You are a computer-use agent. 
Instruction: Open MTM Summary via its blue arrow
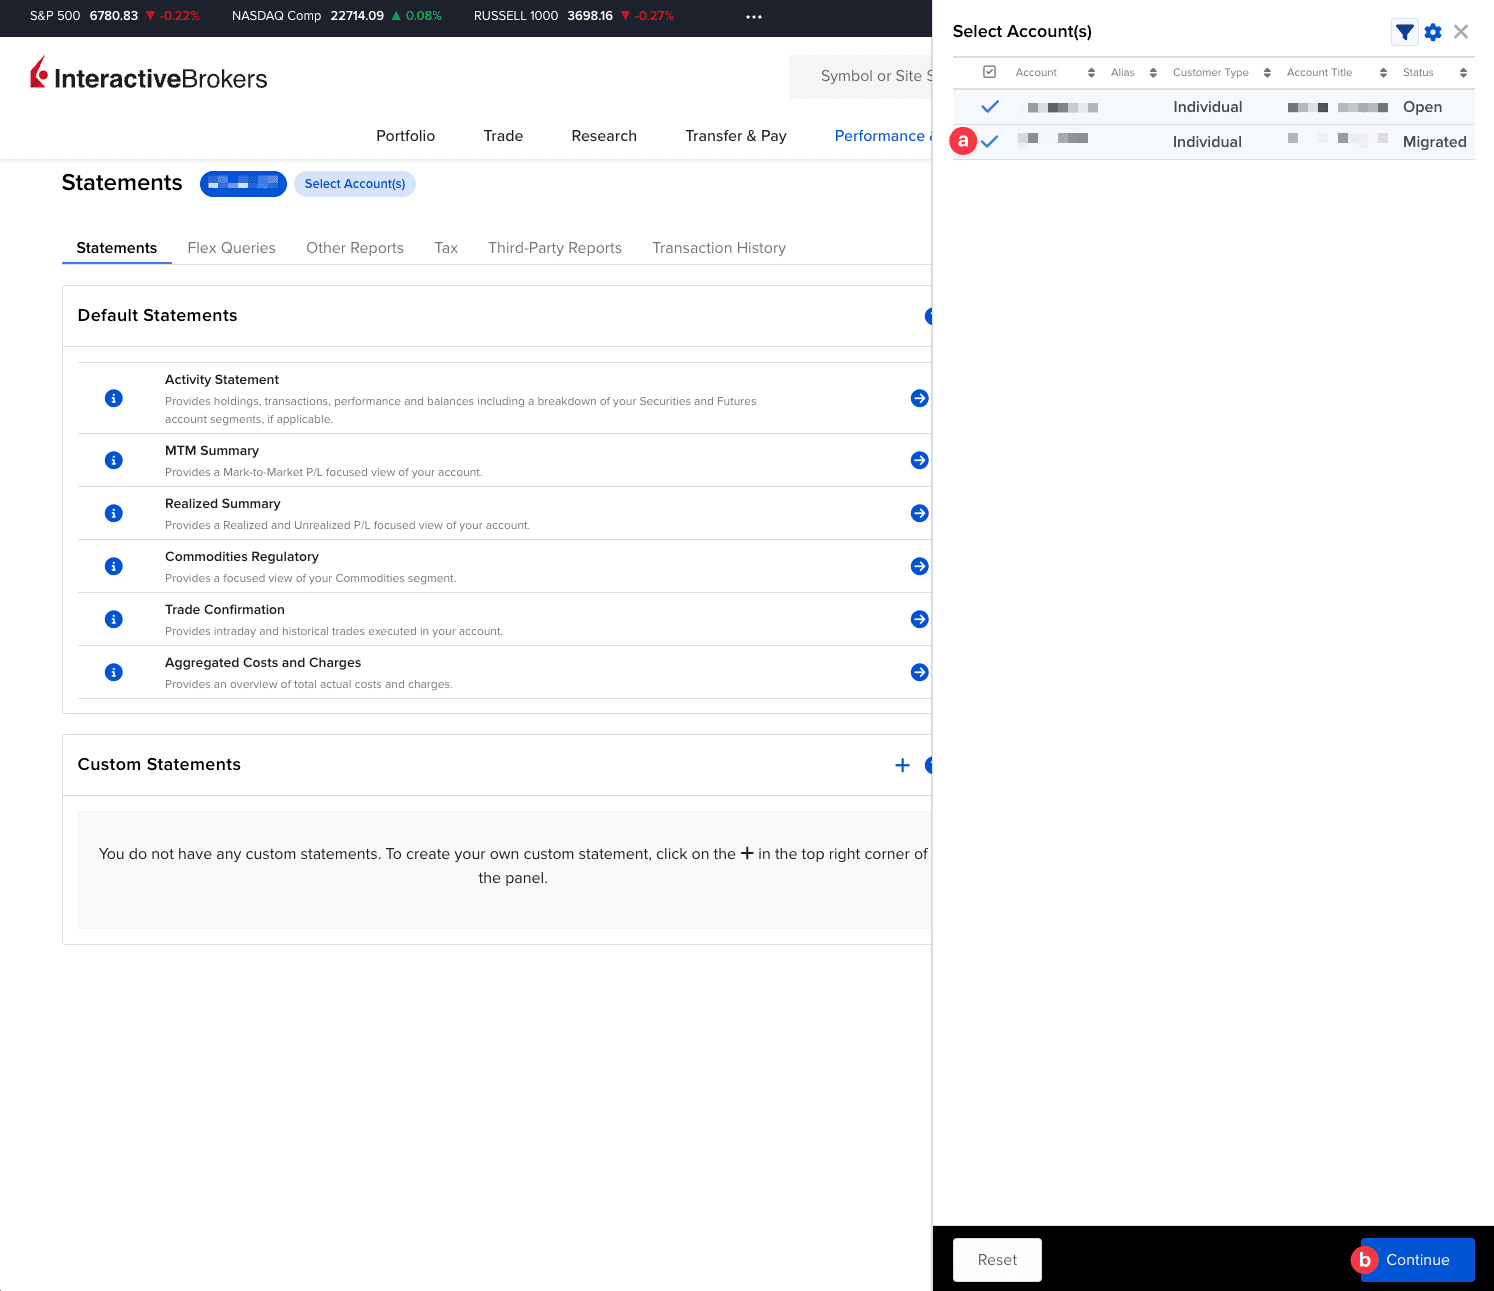[918, 459]
